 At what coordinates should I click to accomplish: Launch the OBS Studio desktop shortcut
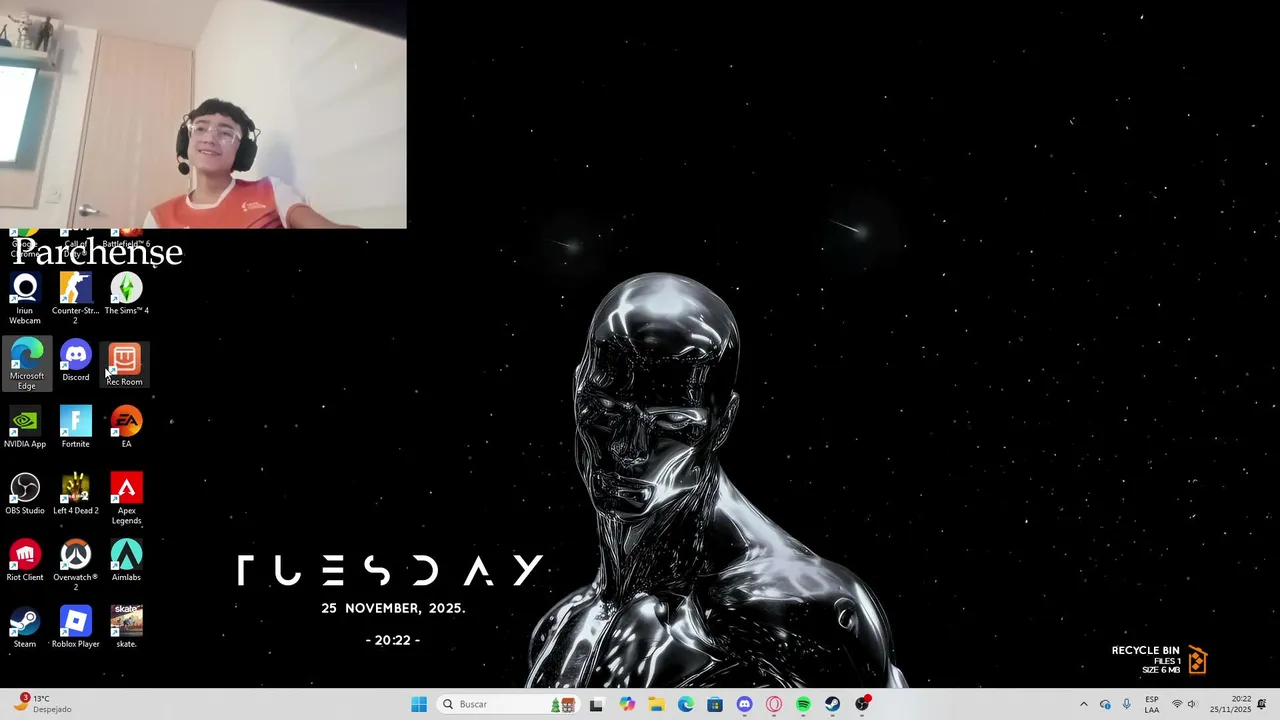pos(25,494)
